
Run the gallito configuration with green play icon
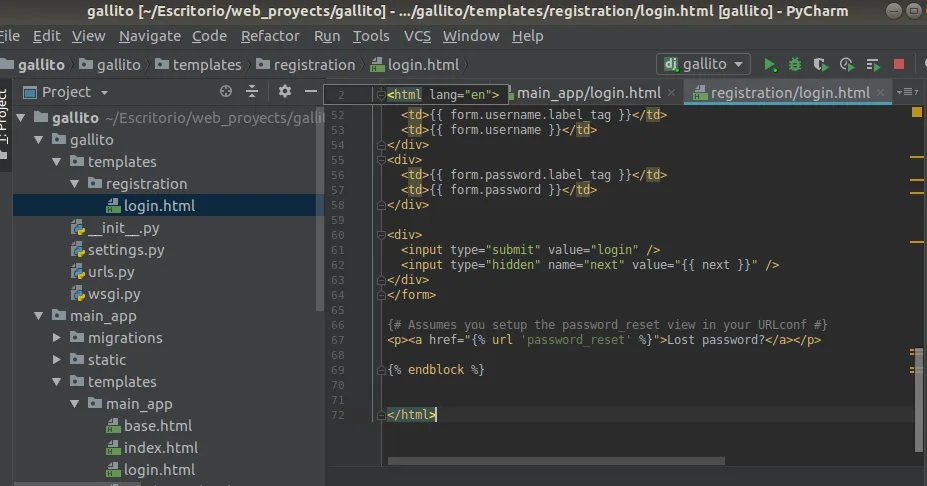click(769, 65)
